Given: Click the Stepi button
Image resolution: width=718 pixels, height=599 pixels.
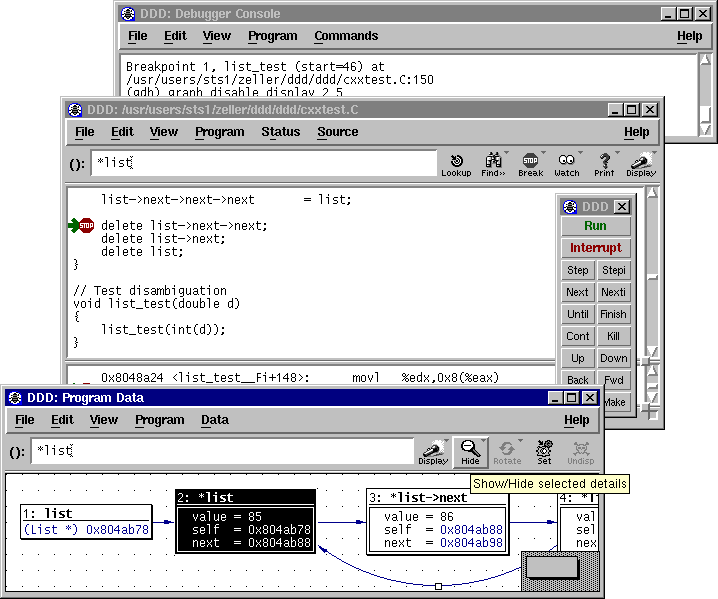Looking at the screenshot, I should pos(614,270).
